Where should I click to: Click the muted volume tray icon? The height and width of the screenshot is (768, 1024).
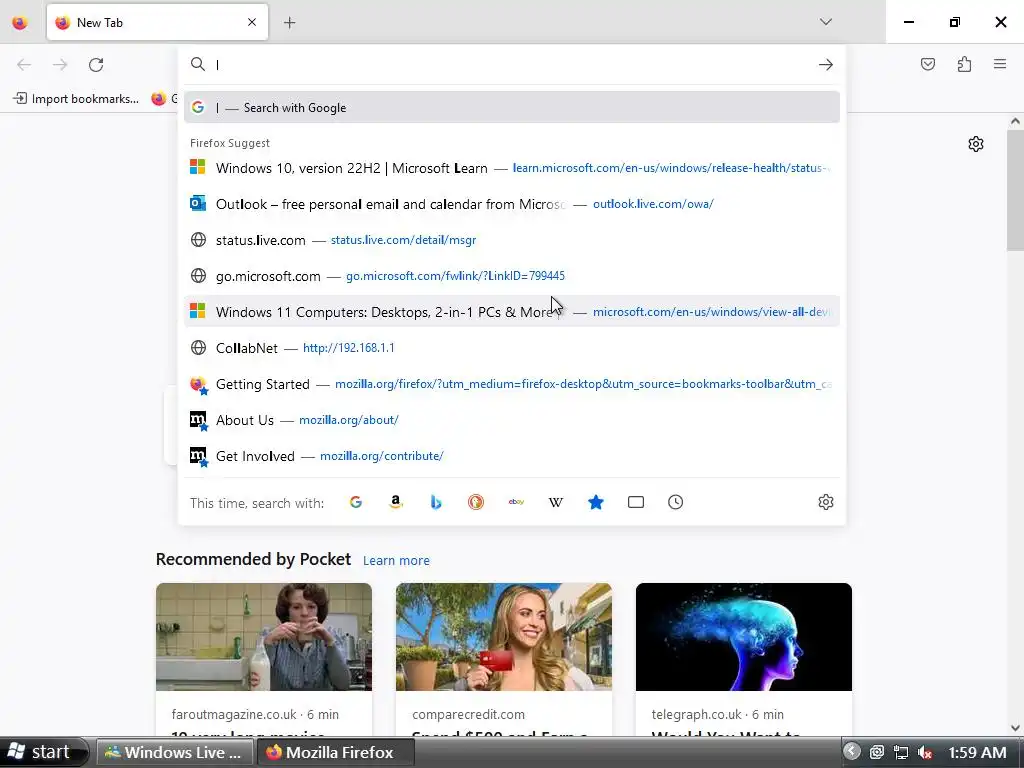click(x=925, y=752)
